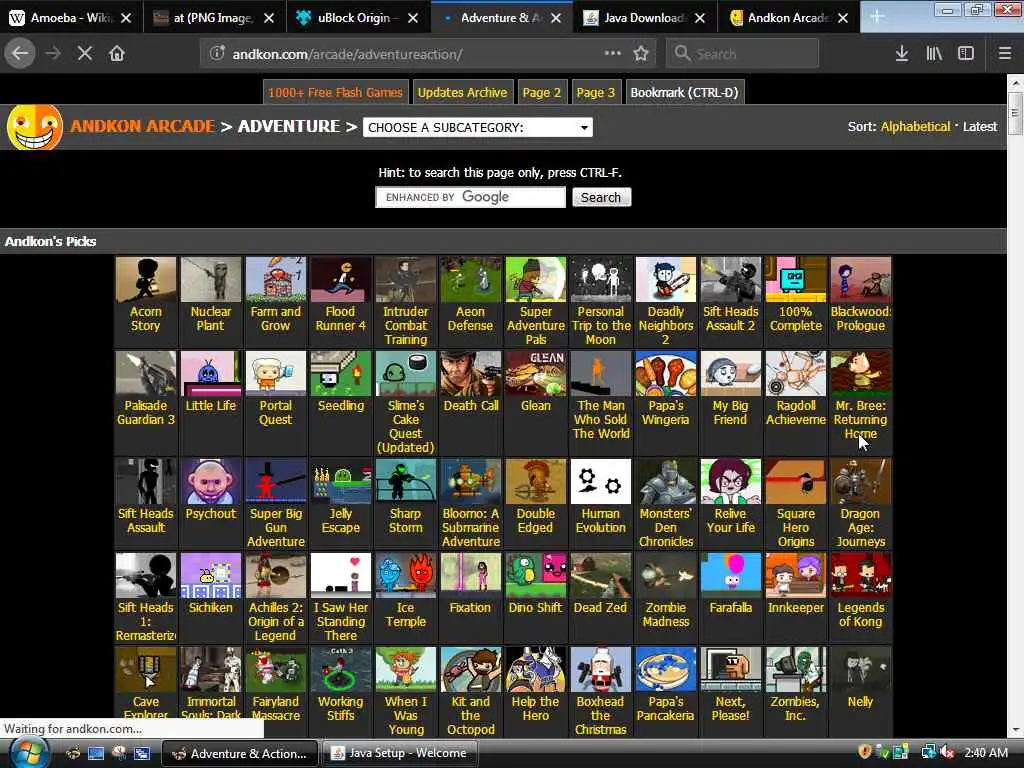
Task: Sort games by Latest
Action: point(980,127)
